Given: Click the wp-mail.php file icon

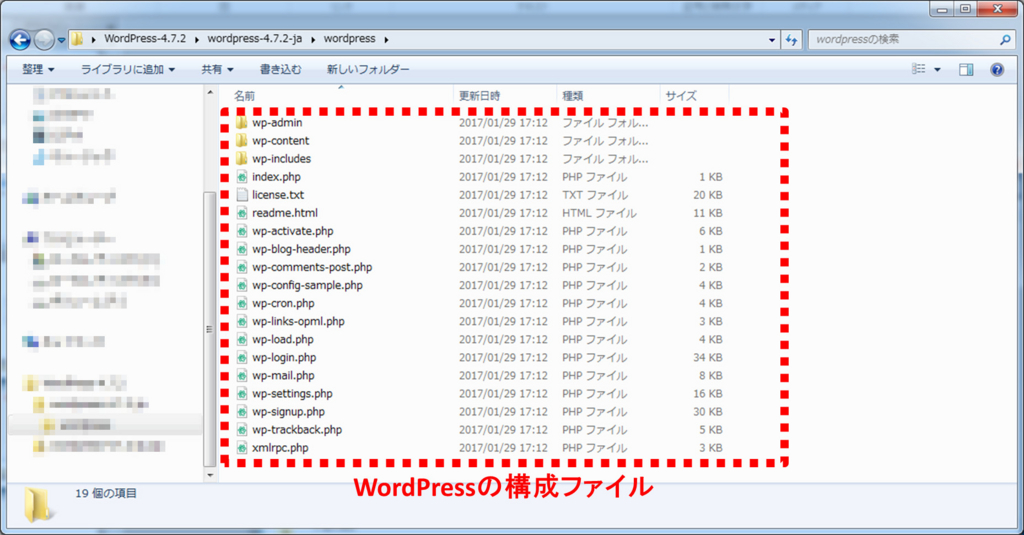Looking at the screenshot, I should click(242, 376).
